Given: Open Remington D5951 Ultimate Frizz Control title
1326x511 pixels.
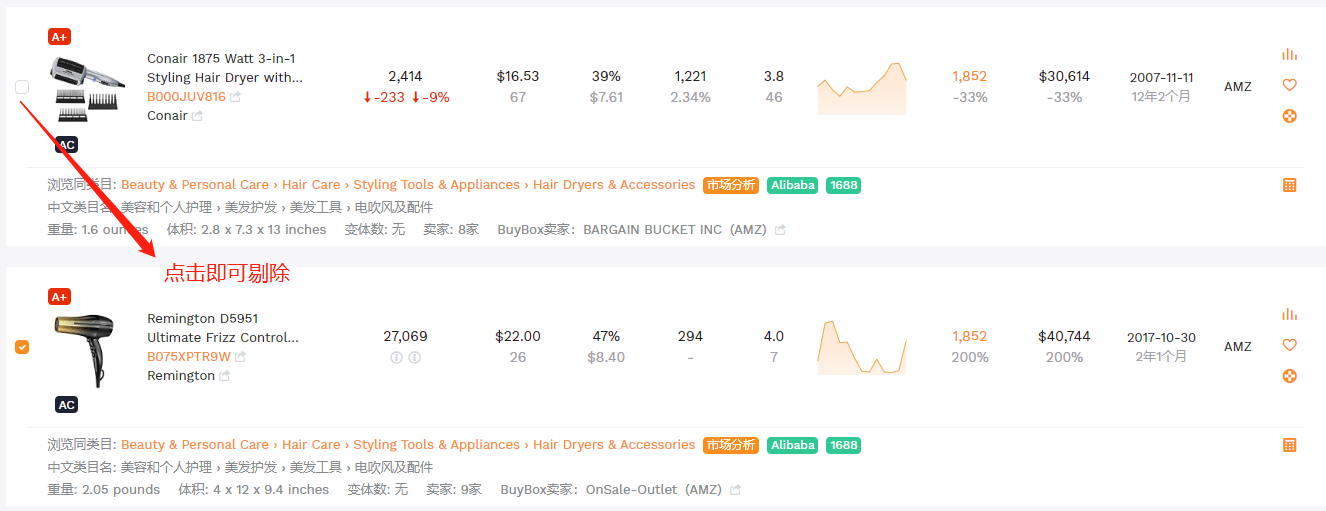Looking at the screenshot, I should click(222, 328).
